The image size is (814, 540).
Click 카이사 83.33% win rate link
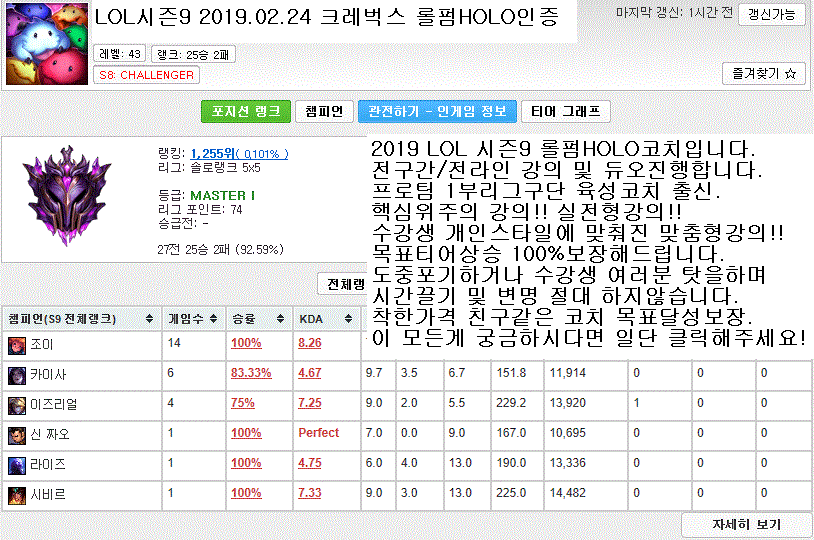click(251, 373)
